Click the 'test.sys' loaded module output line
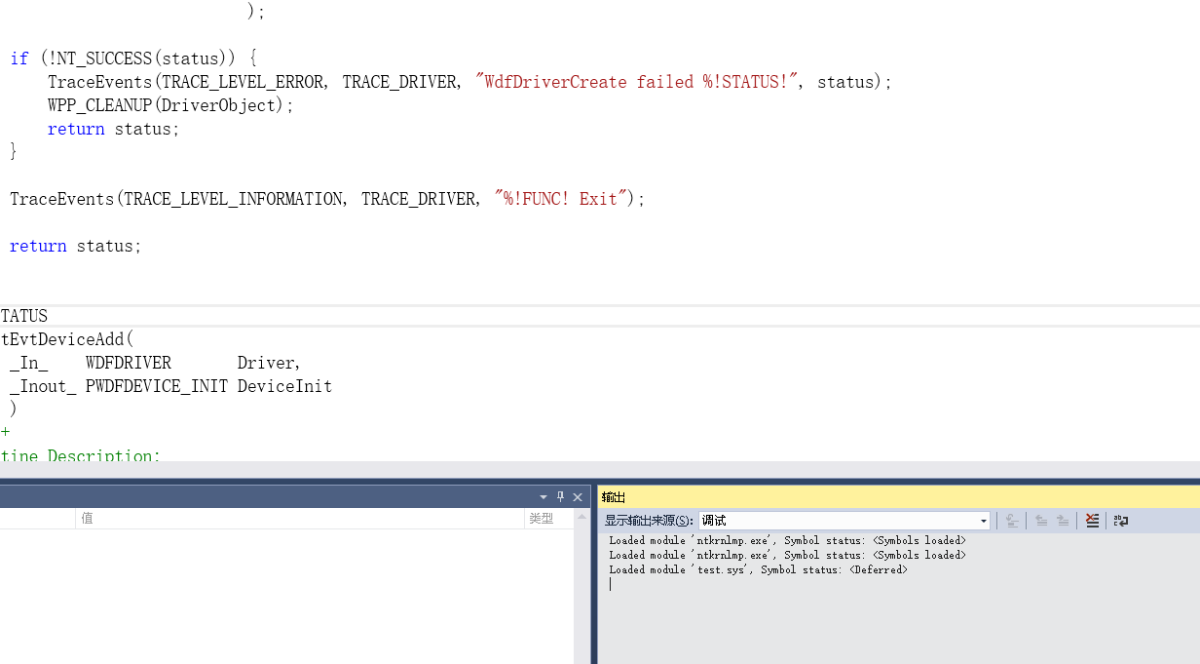This screenshot has width=1200, height=664. (758, 570)
